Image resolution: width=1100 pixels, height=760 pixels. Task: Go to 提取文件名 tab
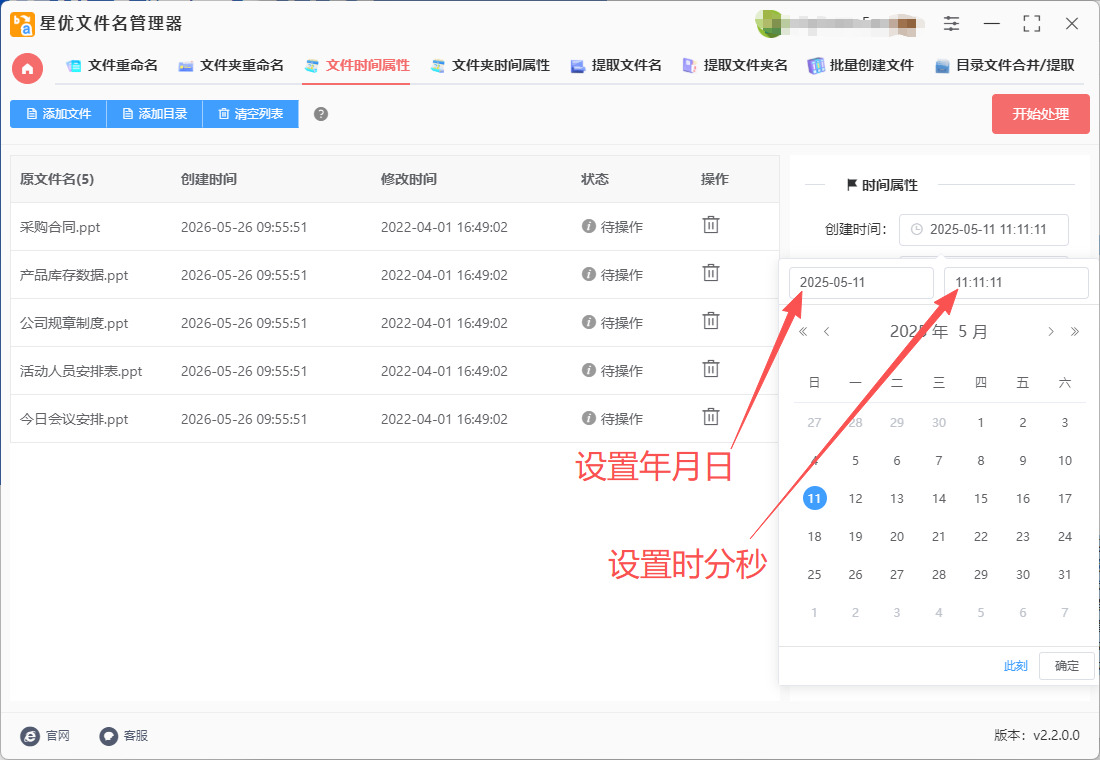pyautogui.click(x=616, y=66)
